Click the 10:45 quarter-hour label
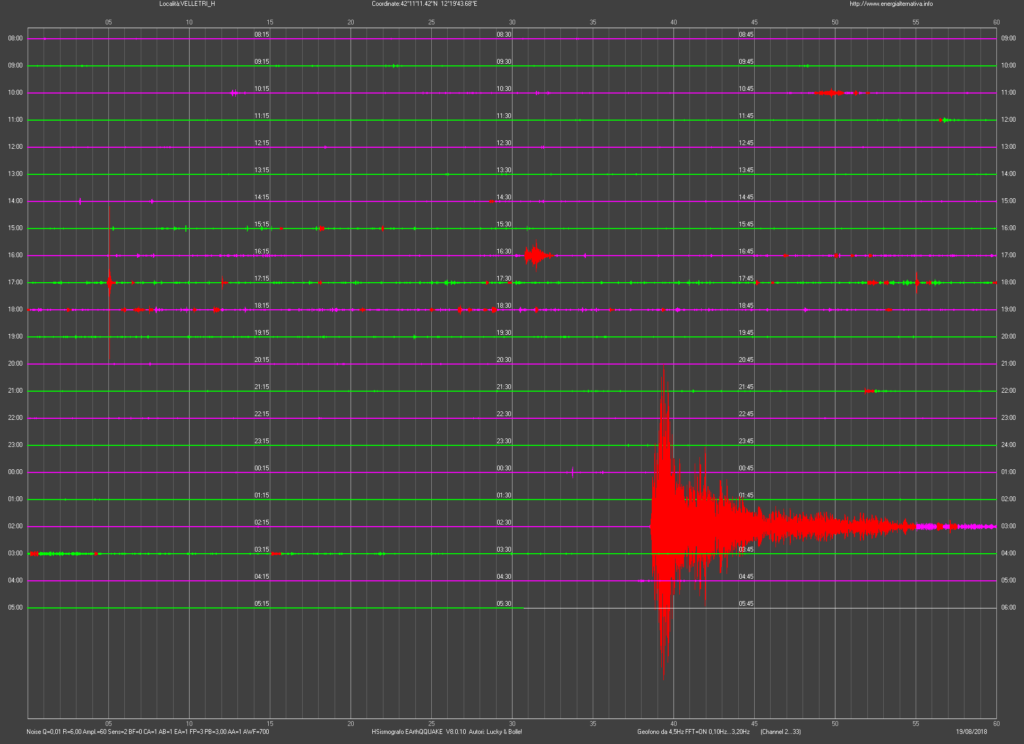This screenshot has width=1024, height=744. [x=746, y=88]
